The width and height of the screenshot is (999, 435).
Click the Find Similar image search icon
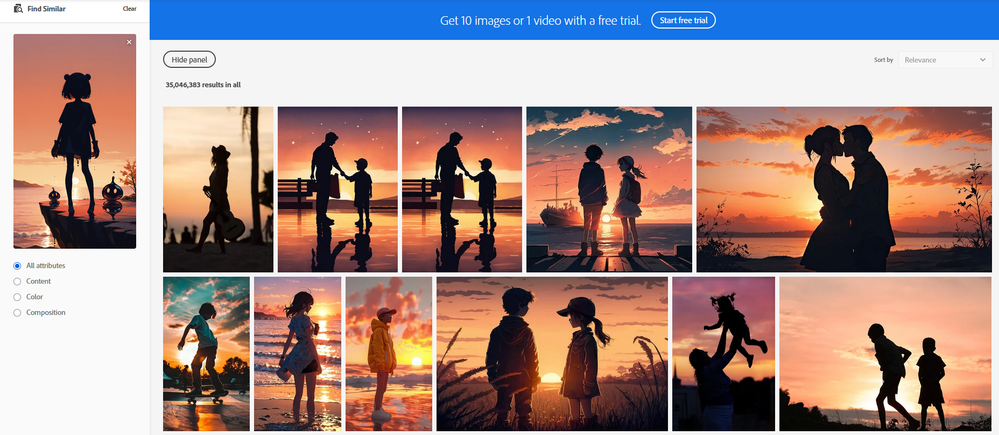(19, 9)
